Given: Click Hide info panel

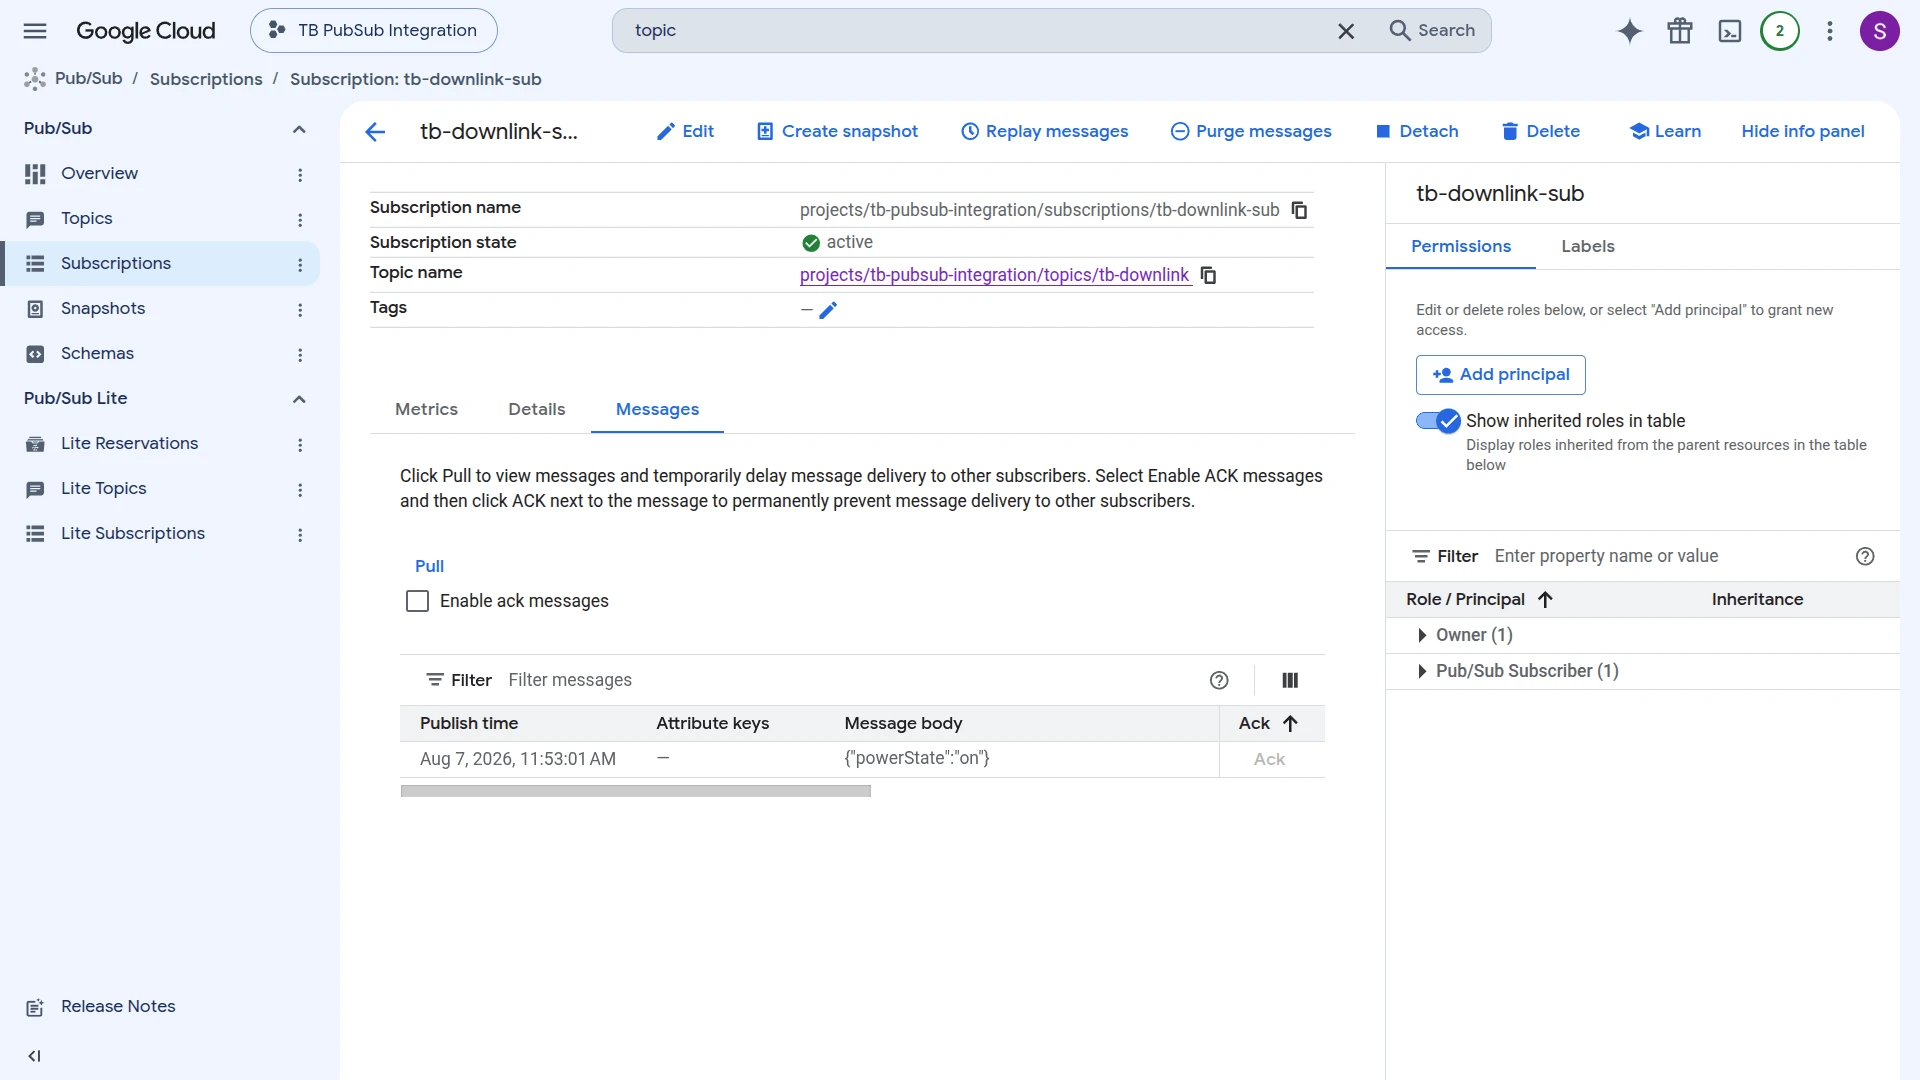Looking at the screenshot, I should coord(1803,132).
